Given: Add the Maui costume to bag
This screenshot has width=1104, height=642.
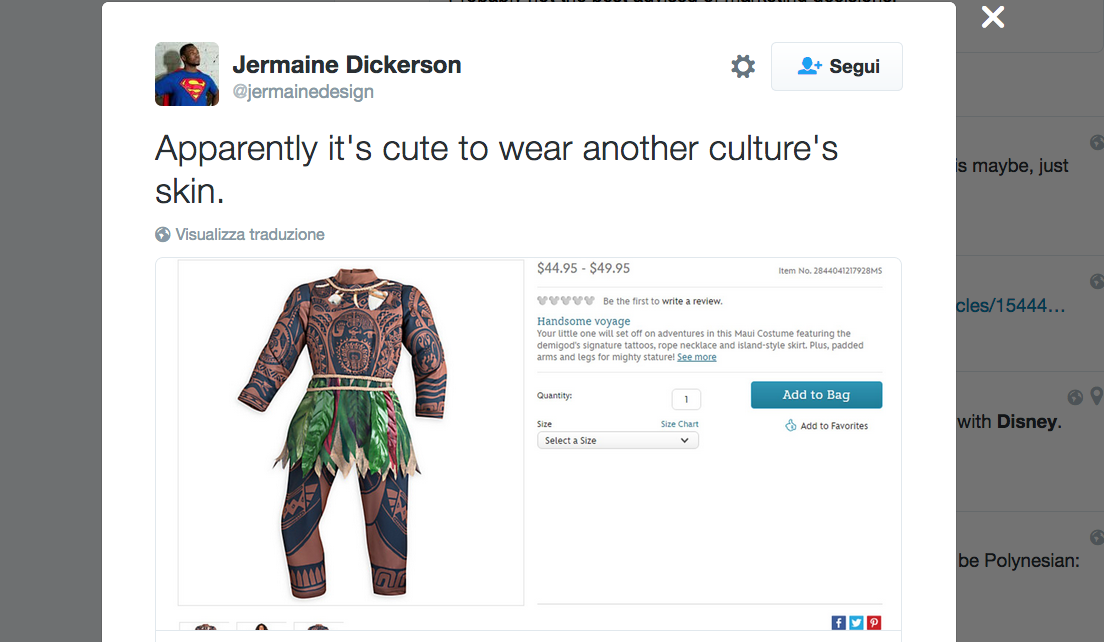Looking at the screenshot, I should click(x=816, y=395).
